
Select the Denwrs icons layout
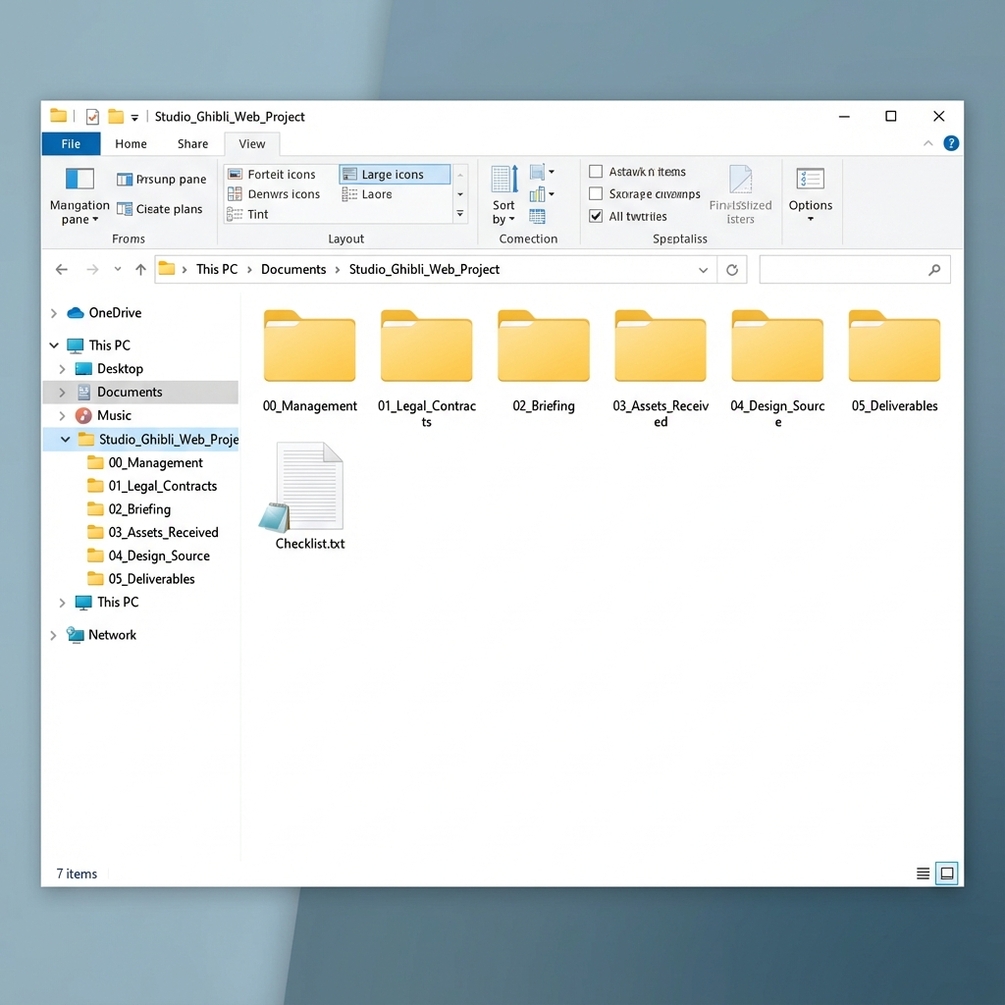[274, 194]
